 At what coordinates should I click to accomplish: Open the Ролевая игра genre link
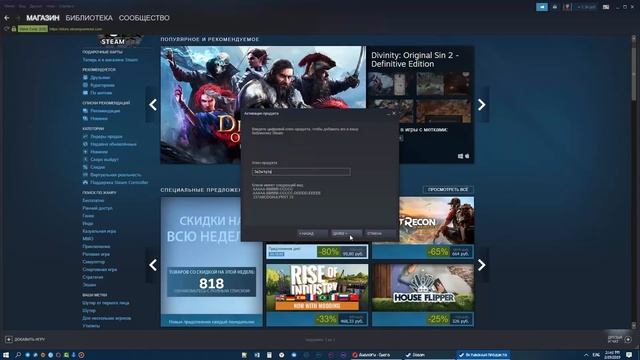(x=96, y=254)
